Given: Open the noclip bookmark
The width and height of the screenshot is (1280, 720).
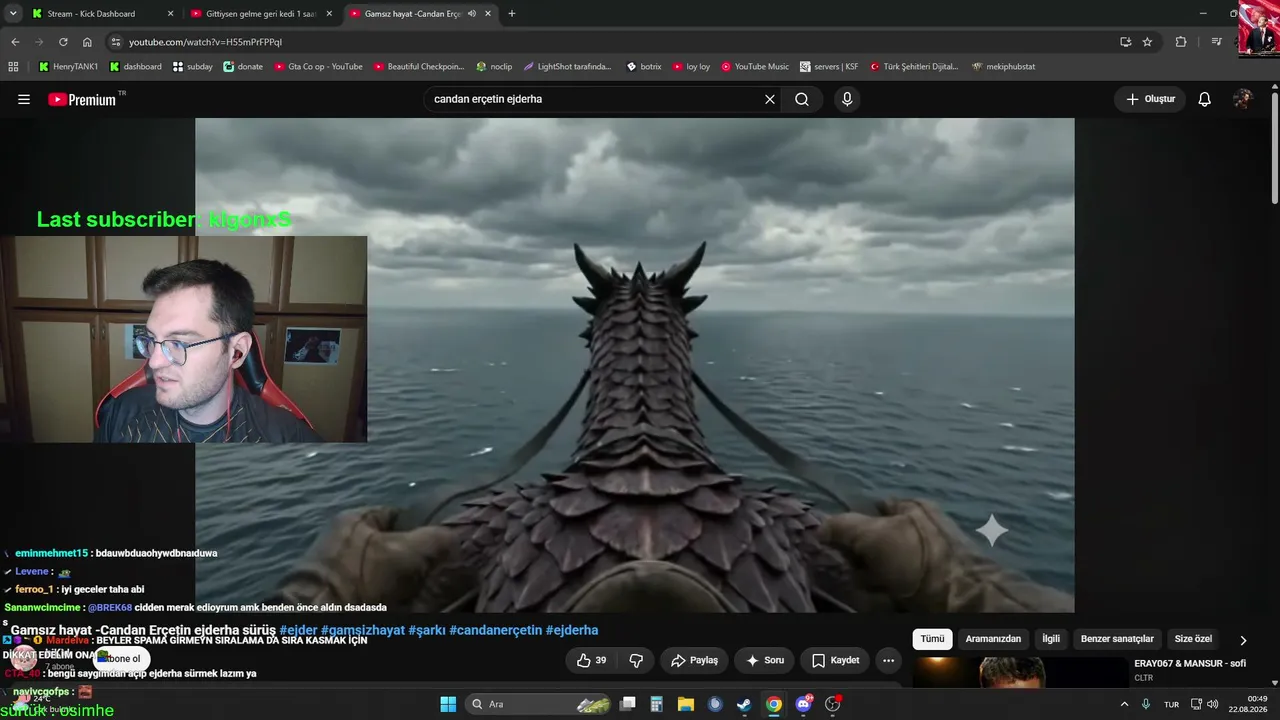Looking at the screenshot, I should 494,67.
